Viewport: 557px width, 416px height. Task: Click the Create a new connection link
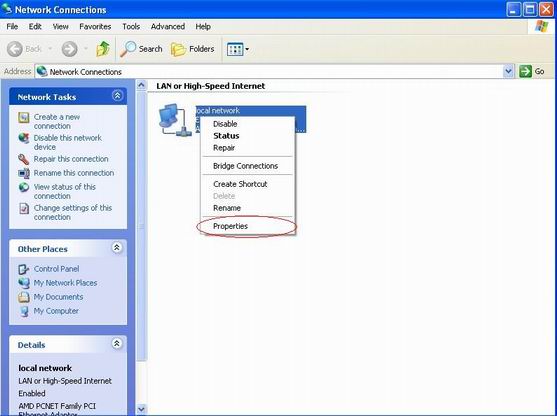coord(57,121)
